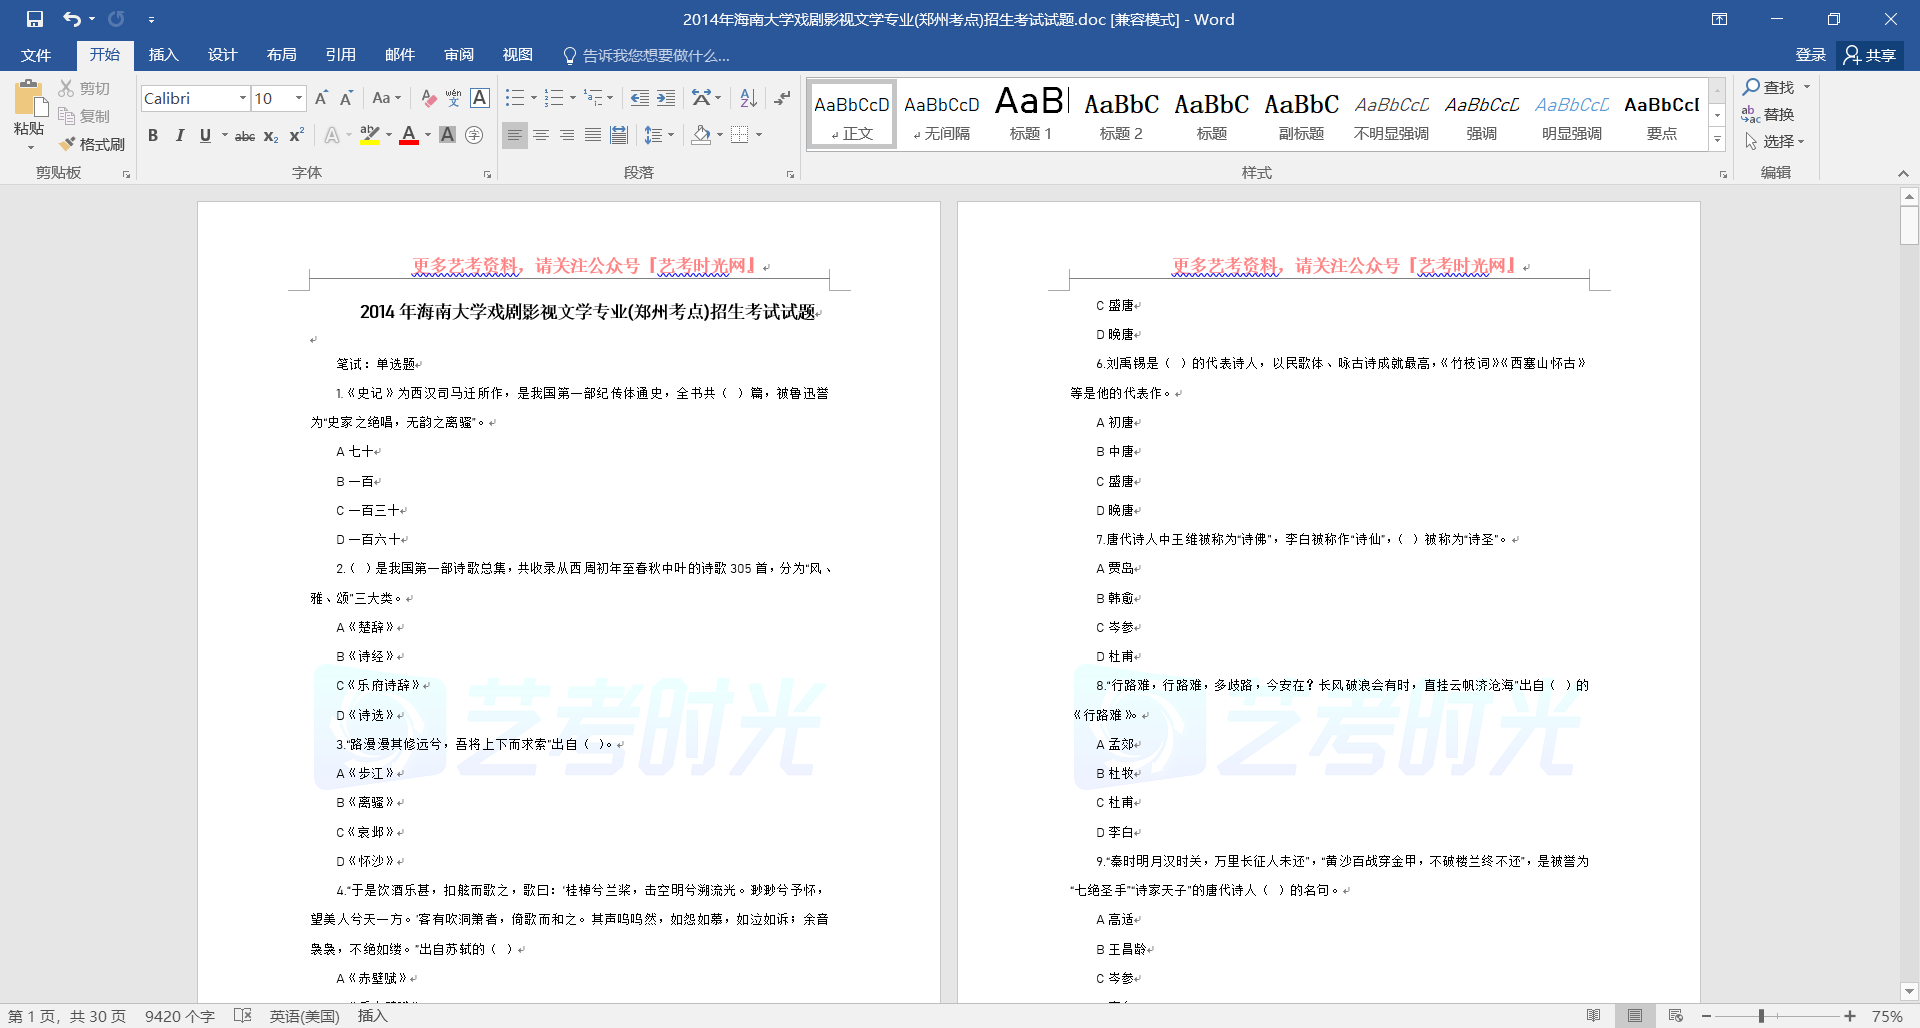Apply strikethrough with the abc icon
The image size is (1920, 1028).
(244, 136)
